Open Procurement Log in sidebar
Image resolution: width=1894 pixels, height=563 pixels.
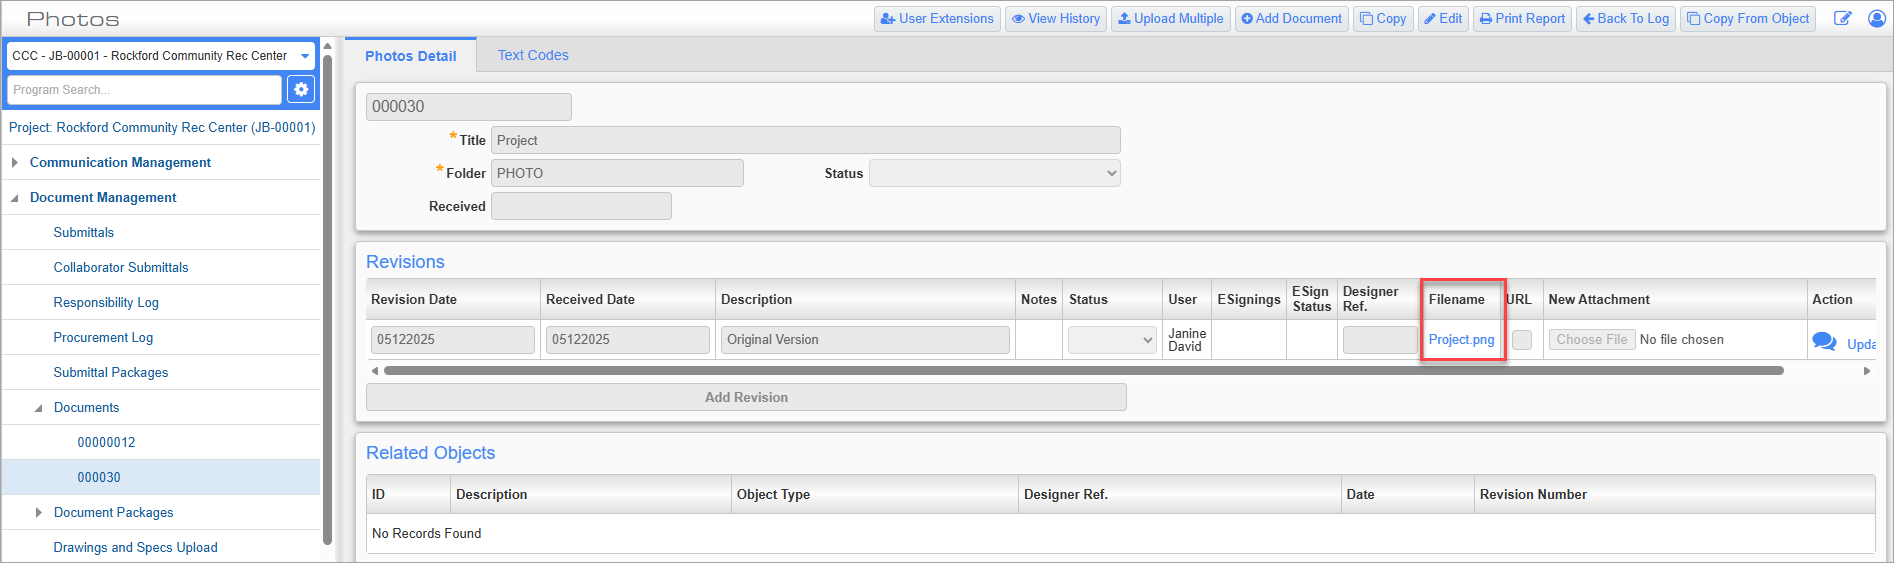click(103, 337)
